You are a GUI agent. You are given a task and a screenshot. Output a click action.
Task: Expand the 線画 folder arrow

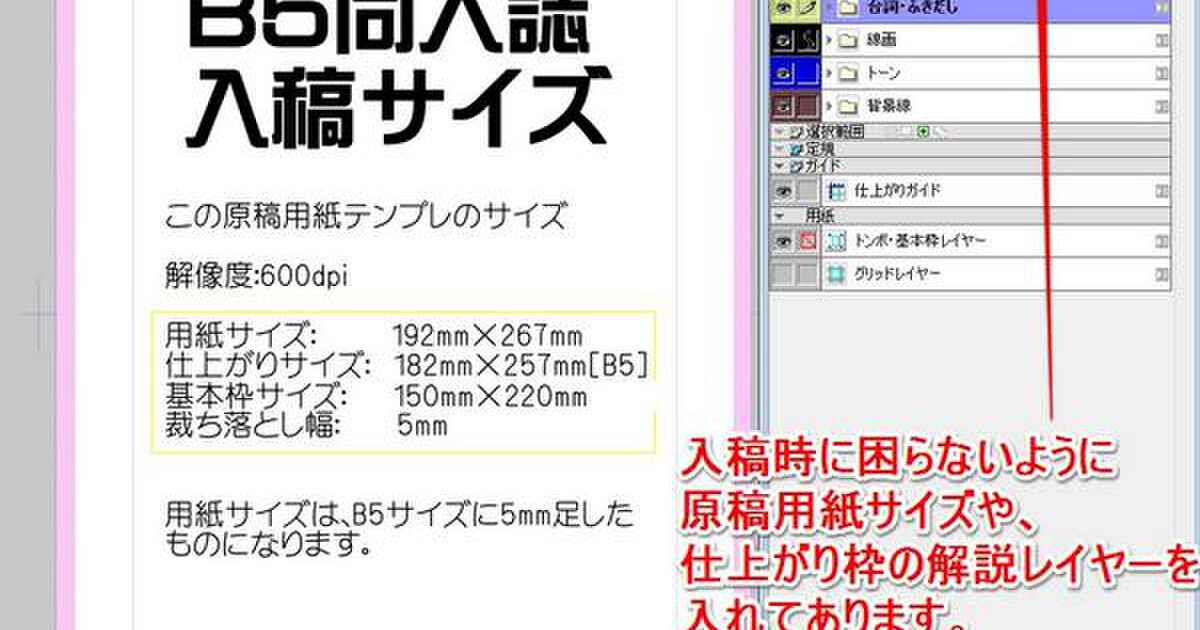(829, 42)
